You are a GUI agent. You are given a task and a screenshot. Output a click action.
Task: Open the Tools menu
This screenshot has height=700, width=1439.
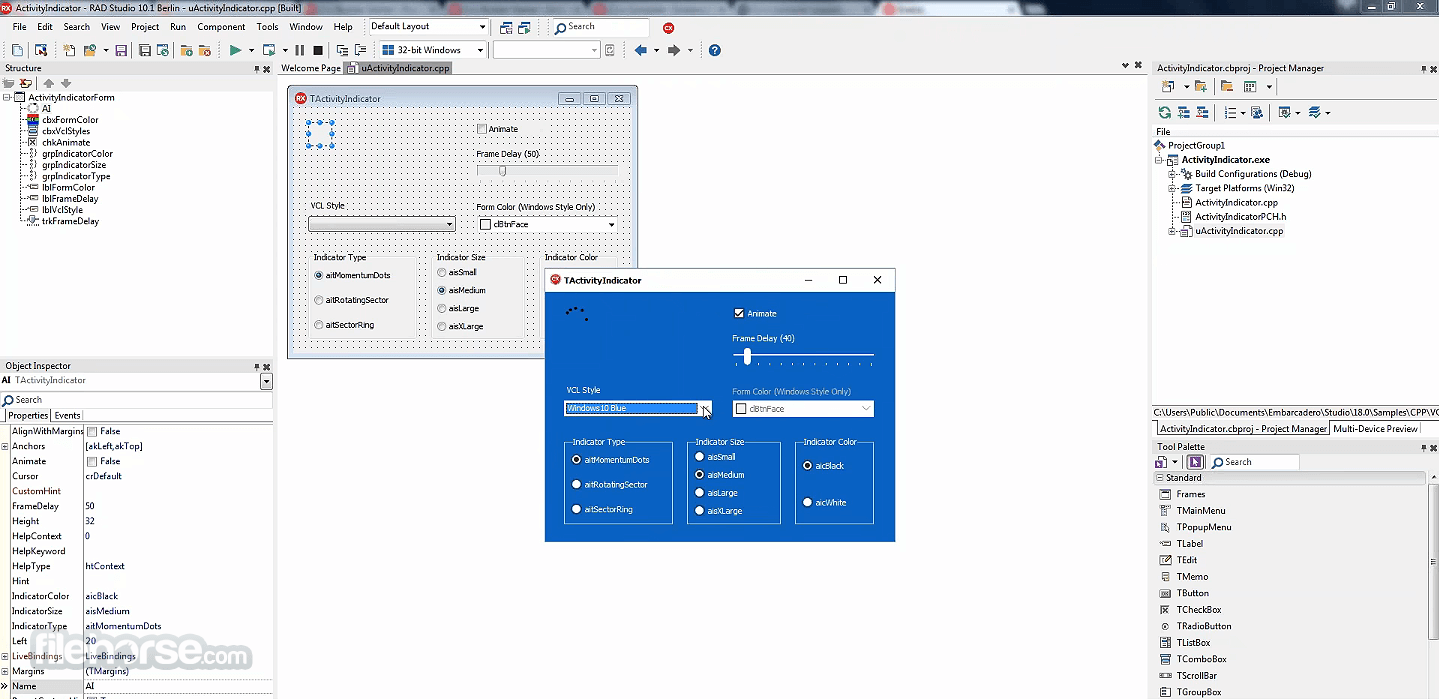point(267,27)
